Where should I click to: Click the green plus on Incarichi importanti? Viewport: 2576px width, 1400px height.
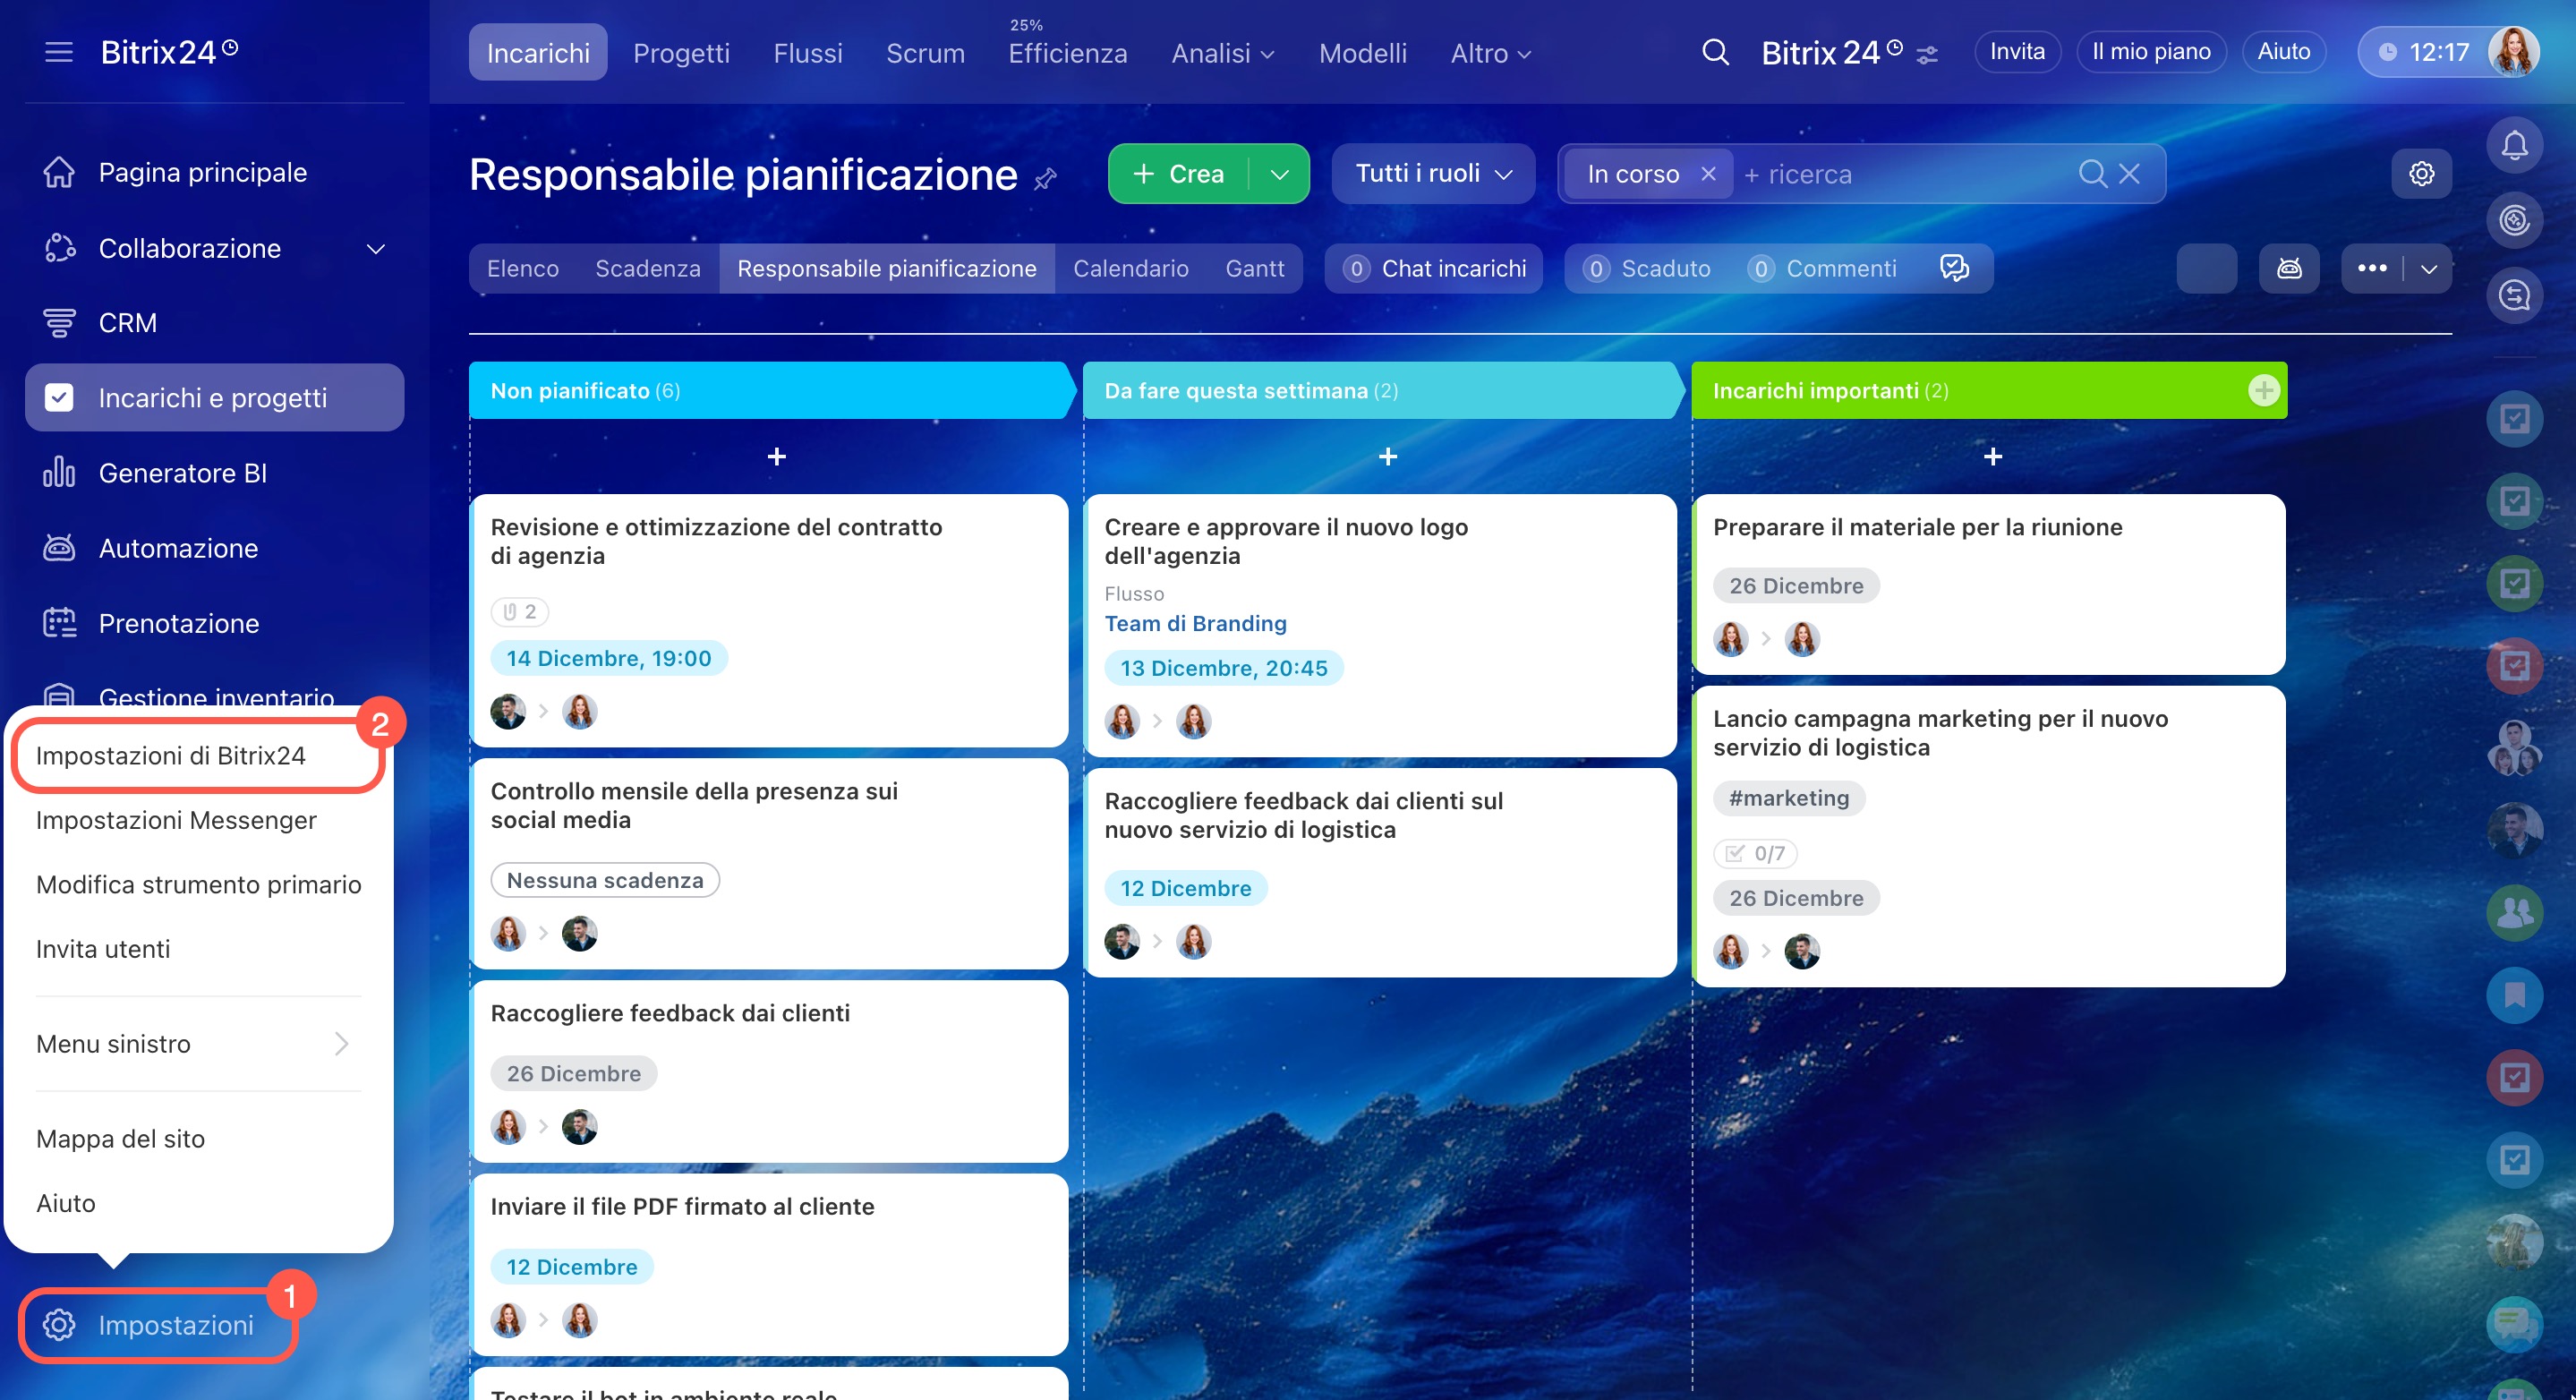tap(2263, 390)
